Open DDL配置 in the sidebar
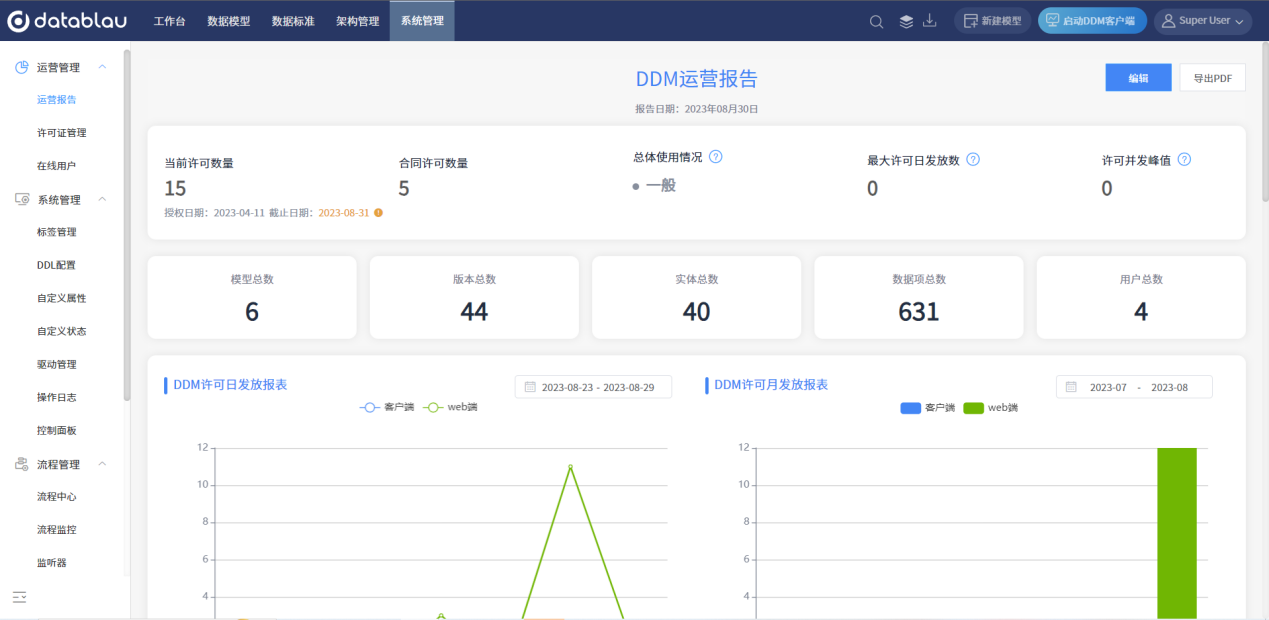Image resolution: width=1269 pixels, height=620 pixels. (x=57, y=265)
